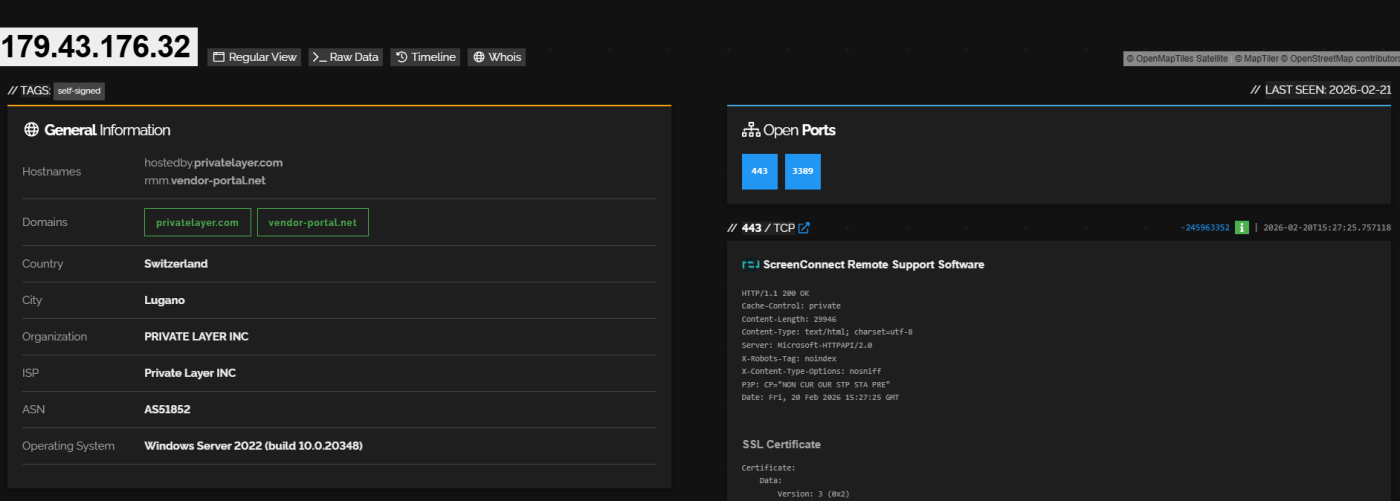The height and width of the screenshot is (501, 1400).
Task: Click the OpenStreetMap contributors attribution
Action: click(1339, 59)
